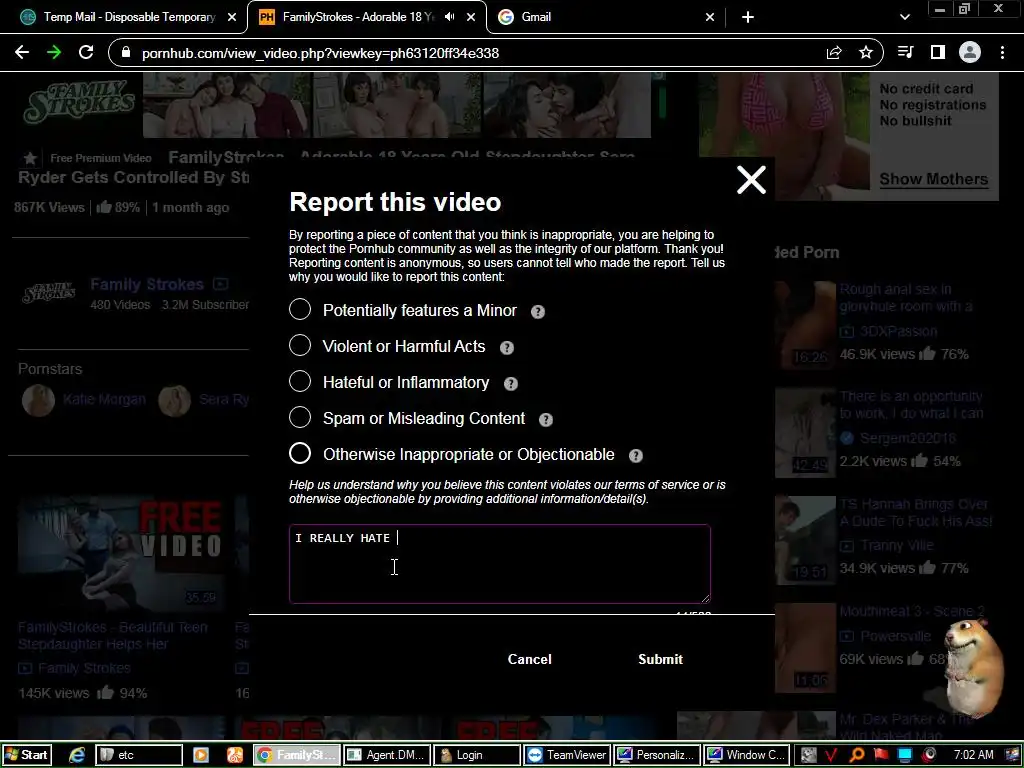Viewport: 1024px width, 768px height.
Task: Click the red speaker system tray icon
Action: pos(930,755)
